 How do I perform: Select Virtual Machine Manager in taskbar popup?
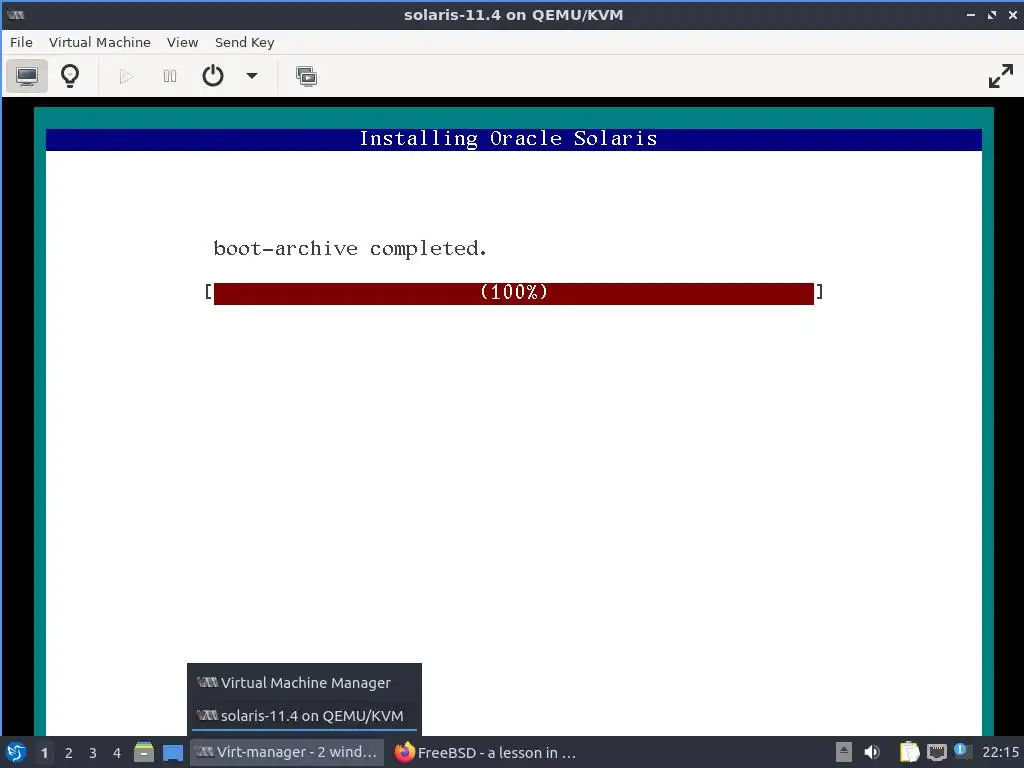(x=304, y=682)
